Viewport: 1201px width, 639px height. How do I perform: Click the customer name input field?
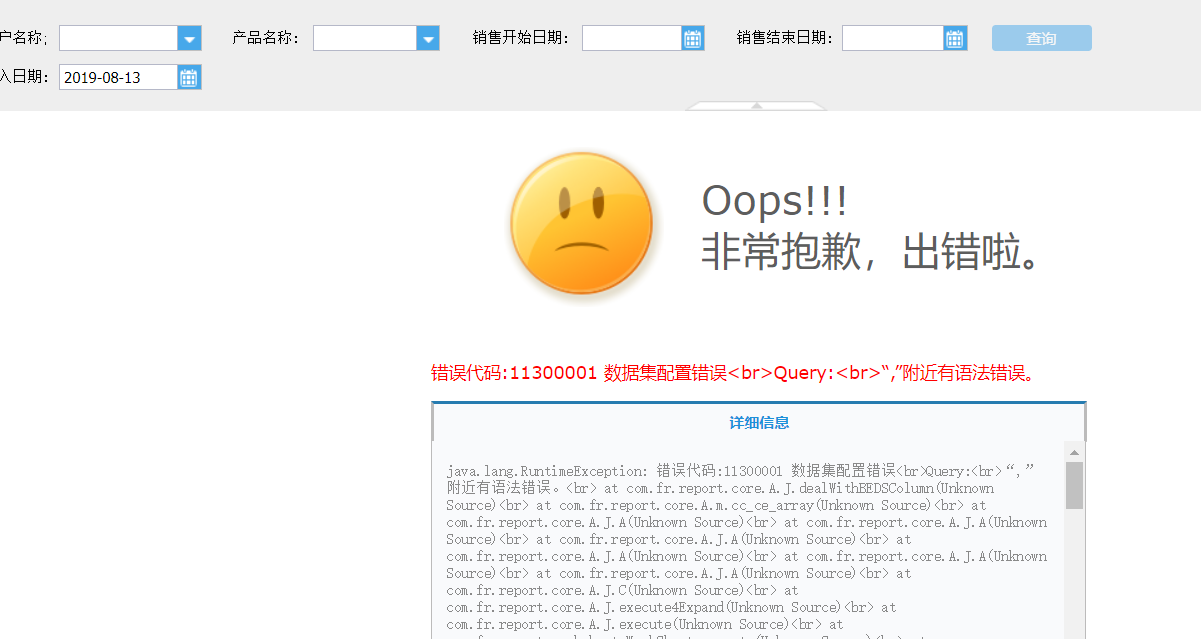(118, 38)
